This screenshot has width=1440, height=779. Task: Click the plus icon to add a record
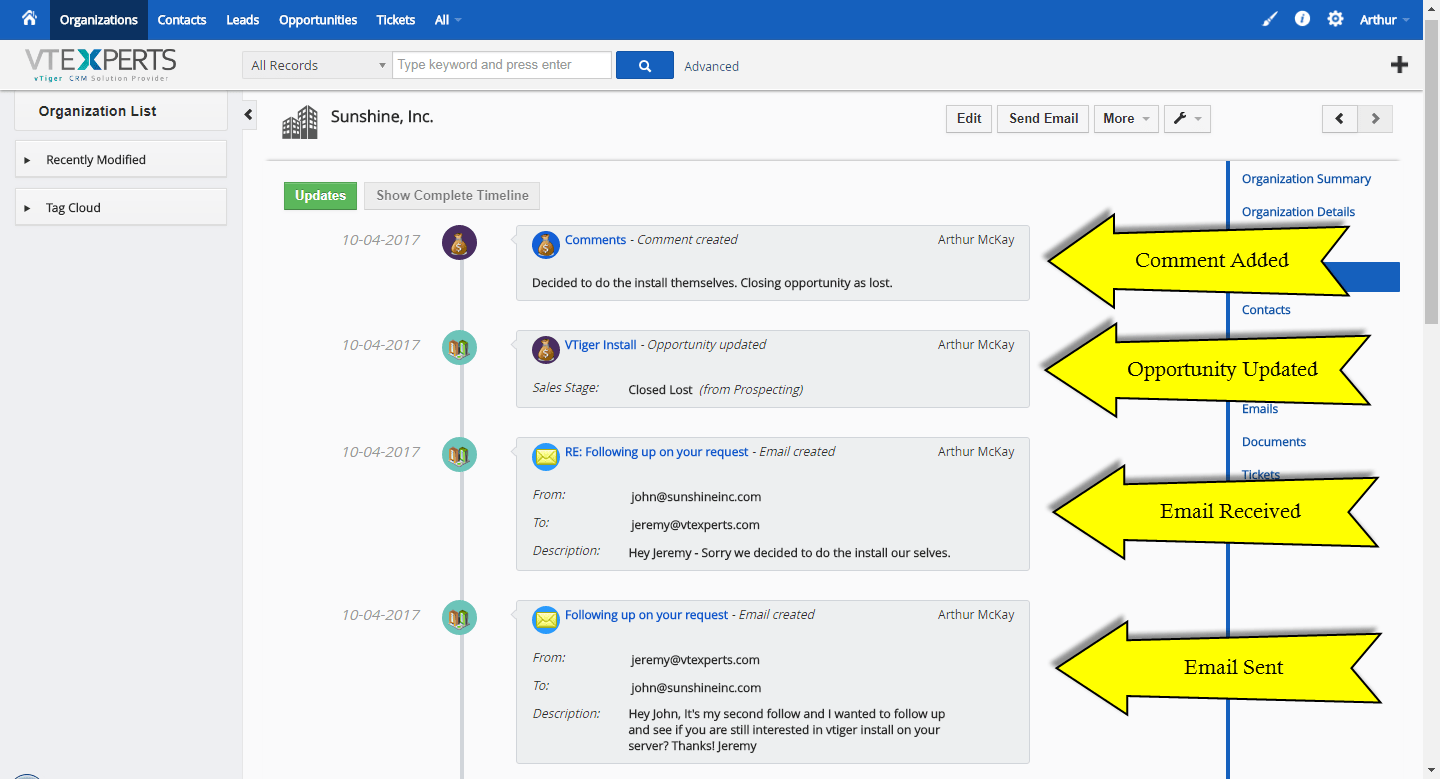click(x=1399, y=63)
